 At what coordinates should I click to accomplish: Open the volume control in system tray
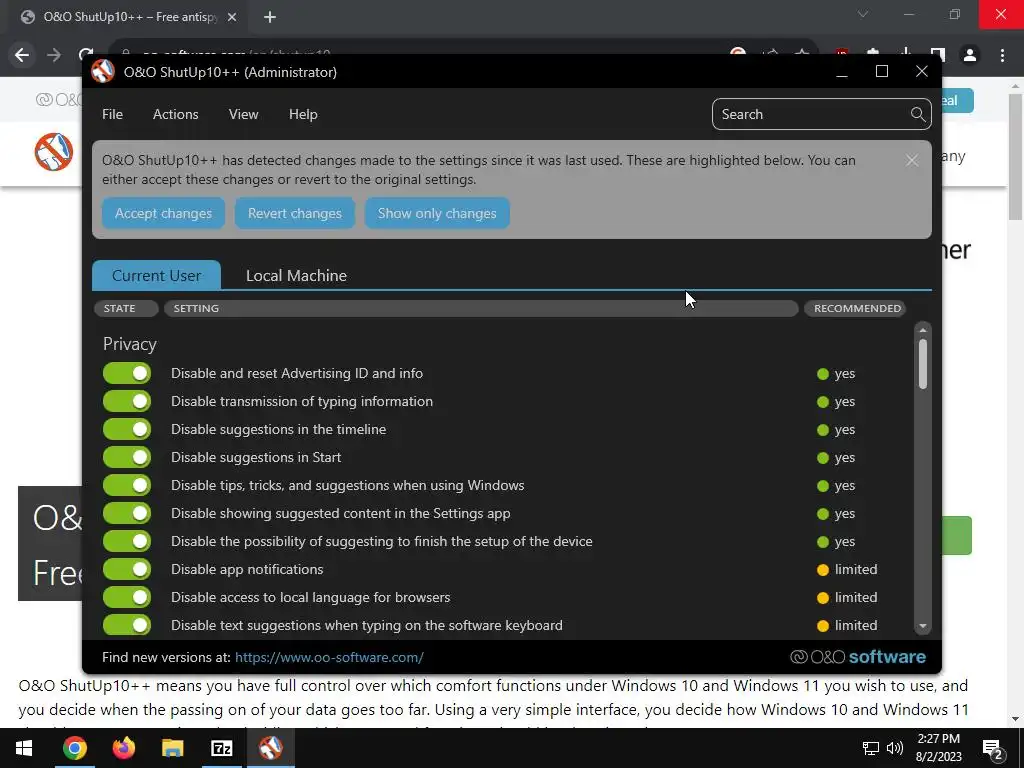895,748
